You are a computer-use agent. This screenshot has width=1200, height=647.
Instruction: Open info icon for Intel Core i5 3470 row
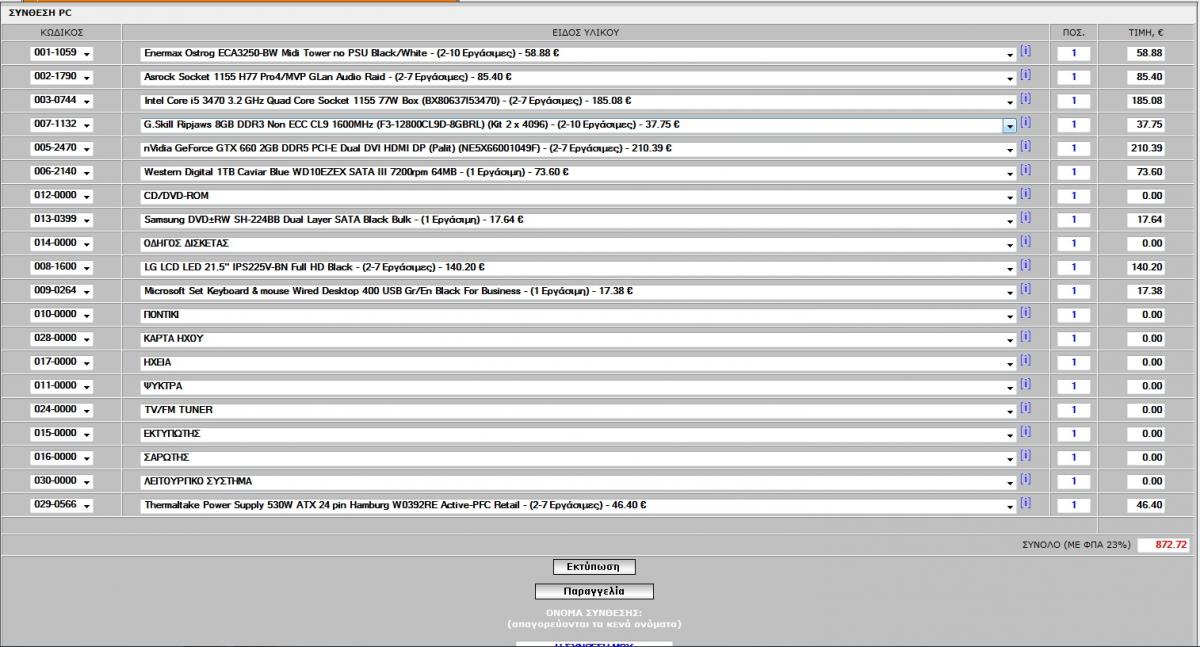pyautogui.click(x=1025, y=100)
